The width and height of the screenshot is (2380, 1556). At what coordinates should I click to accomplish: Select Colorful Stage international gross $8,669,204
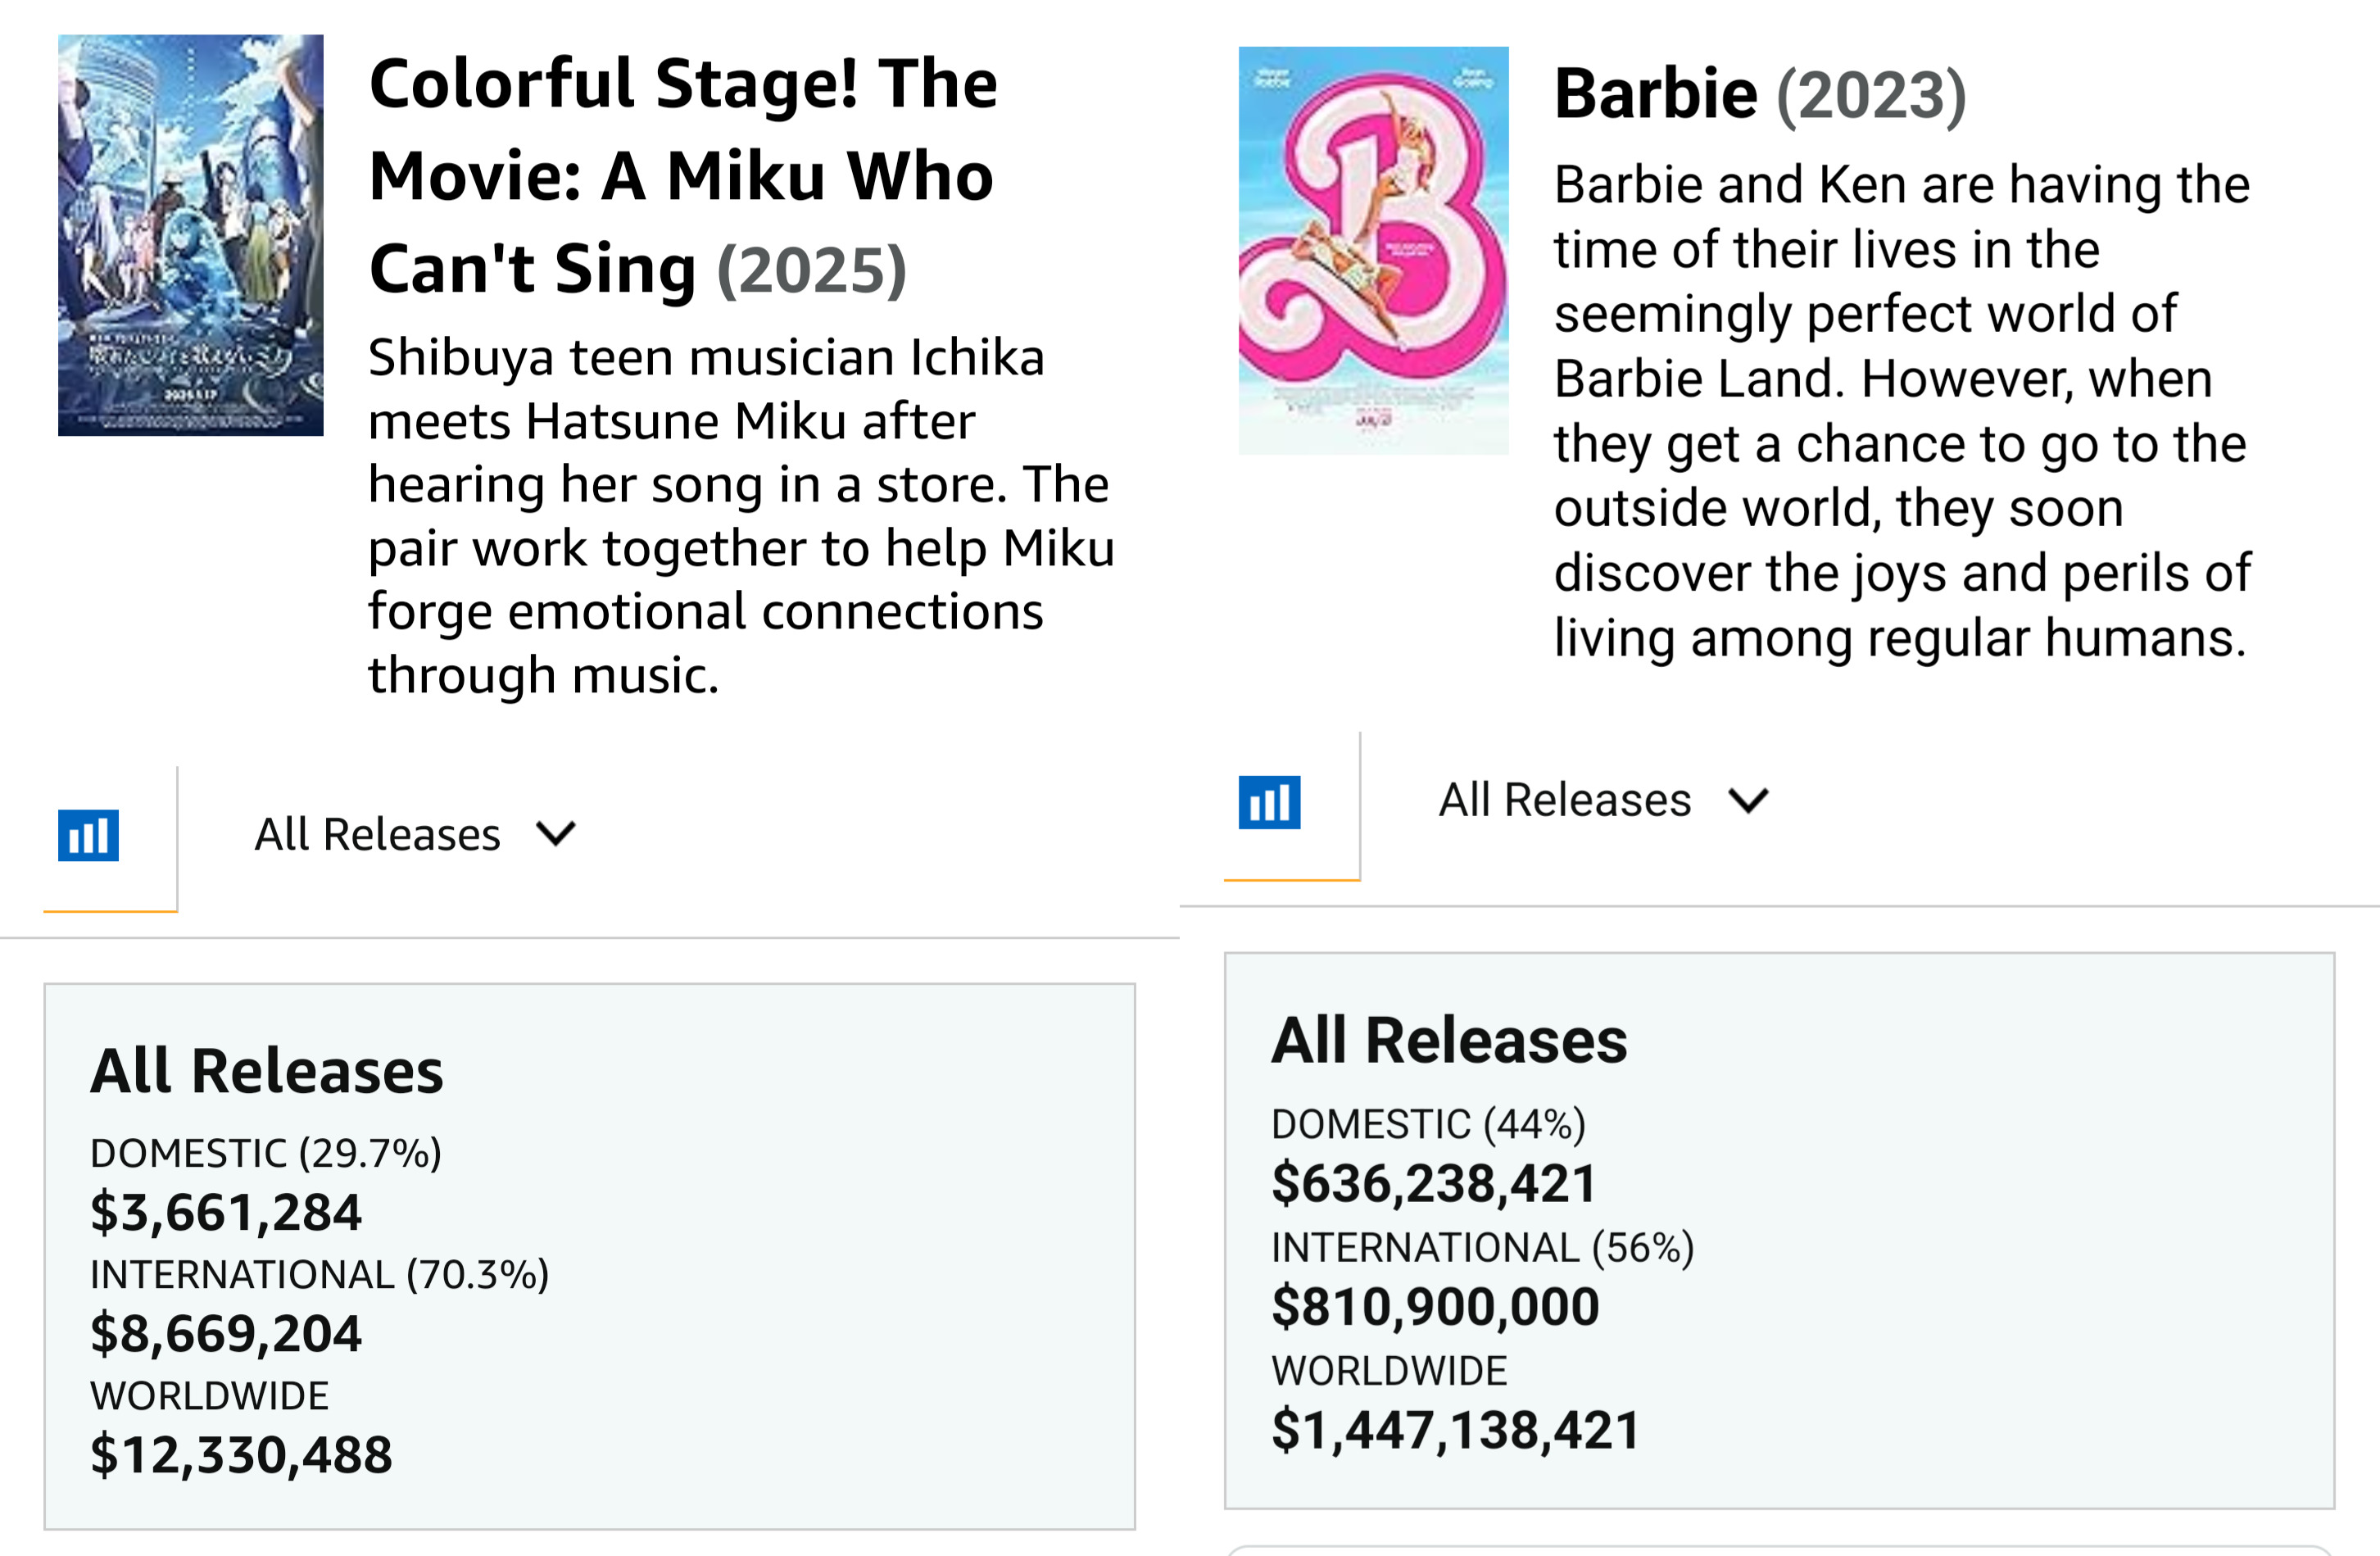coord(226,1333)
